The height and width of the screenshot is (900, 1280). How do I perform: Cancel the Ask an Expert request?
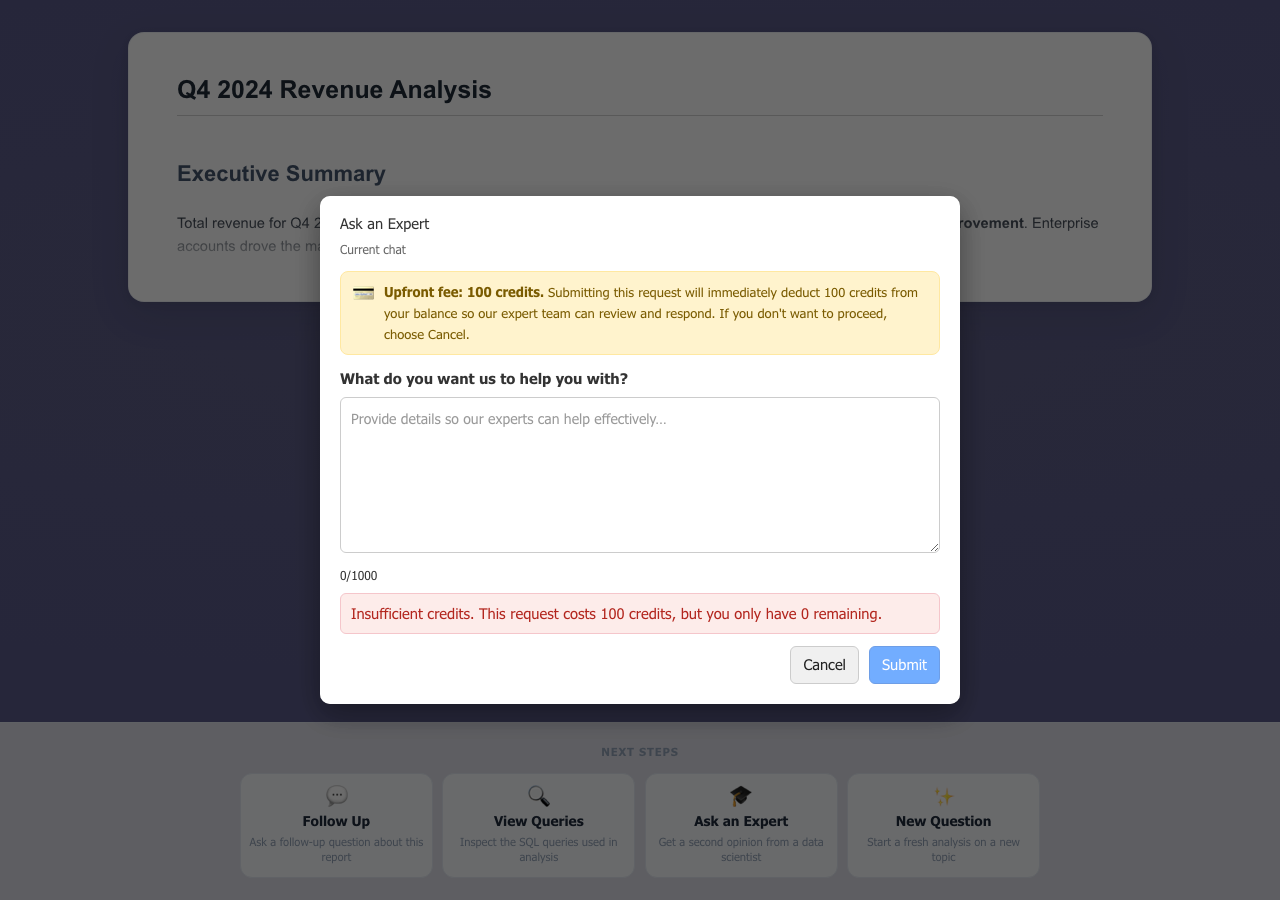click(824, 665)
